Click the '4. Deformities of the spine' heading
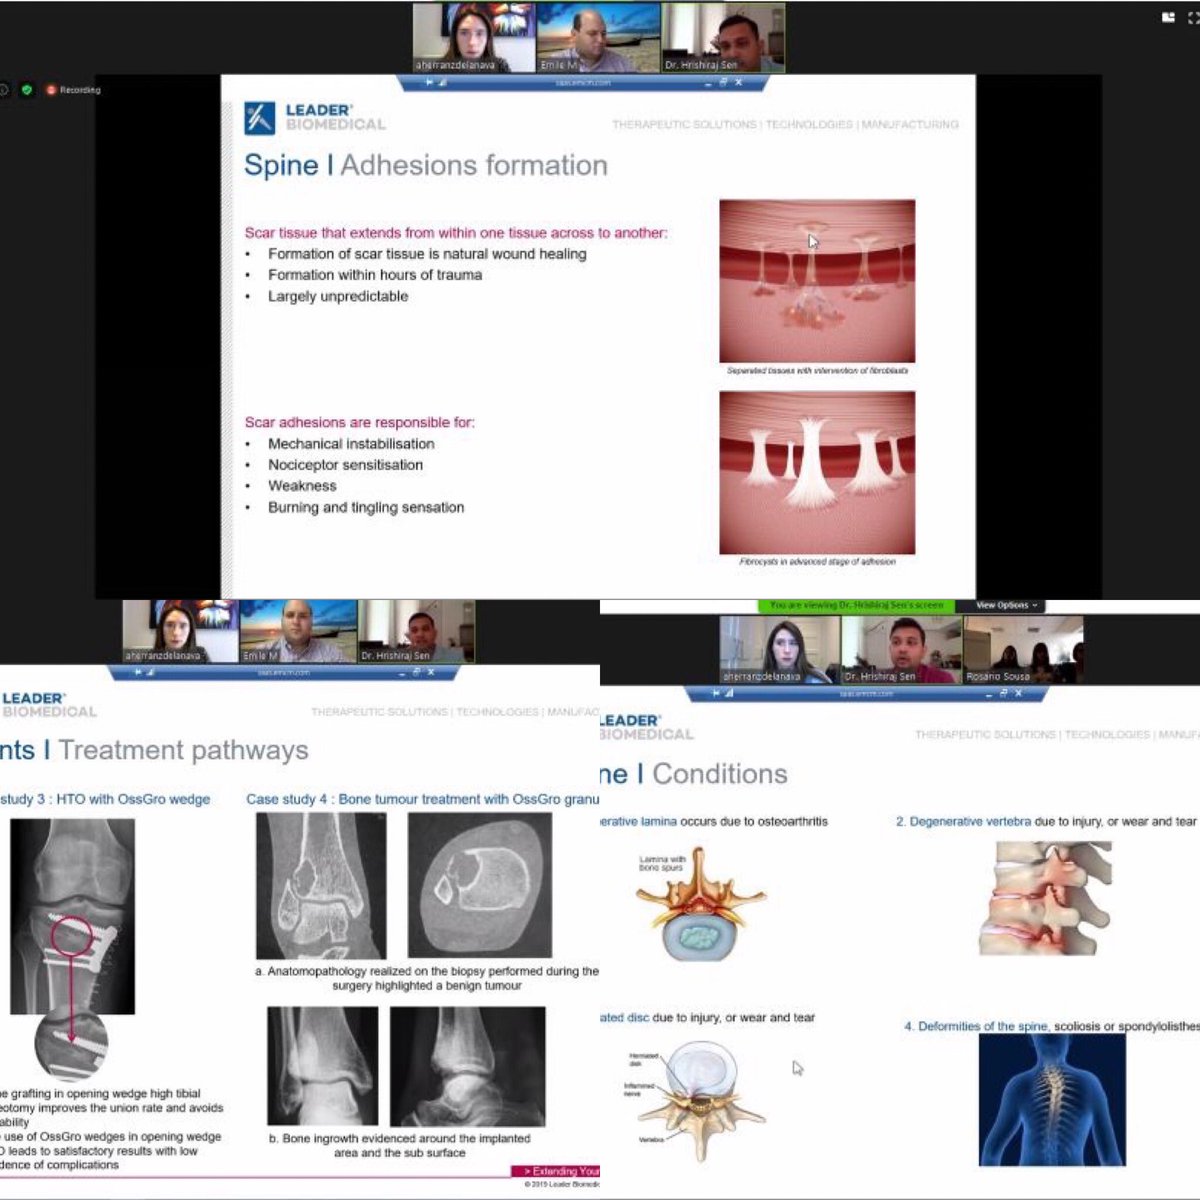This screenshot has width=1200, height=1200. (976, 1027)
